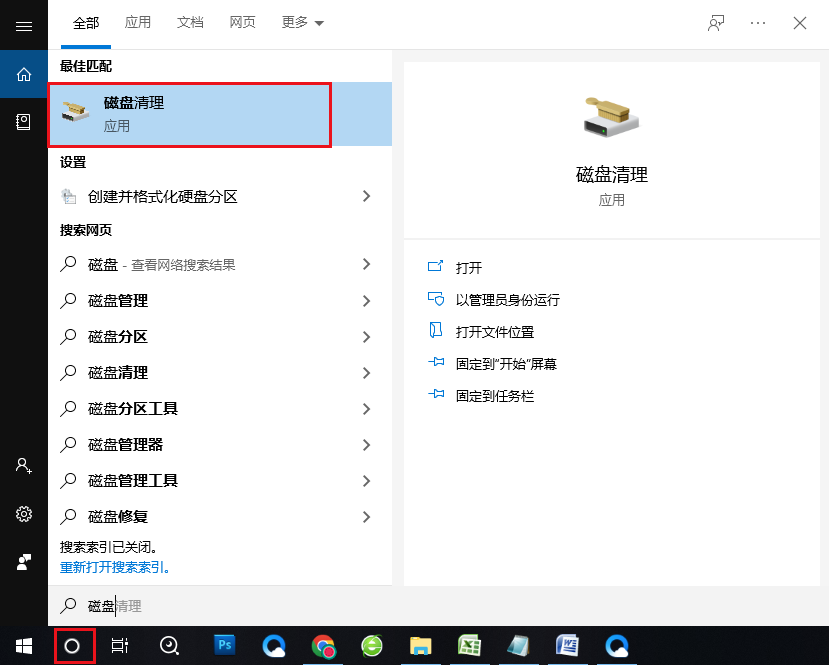
Task: Switch to the 网页 tab
Action: (243, 22)
